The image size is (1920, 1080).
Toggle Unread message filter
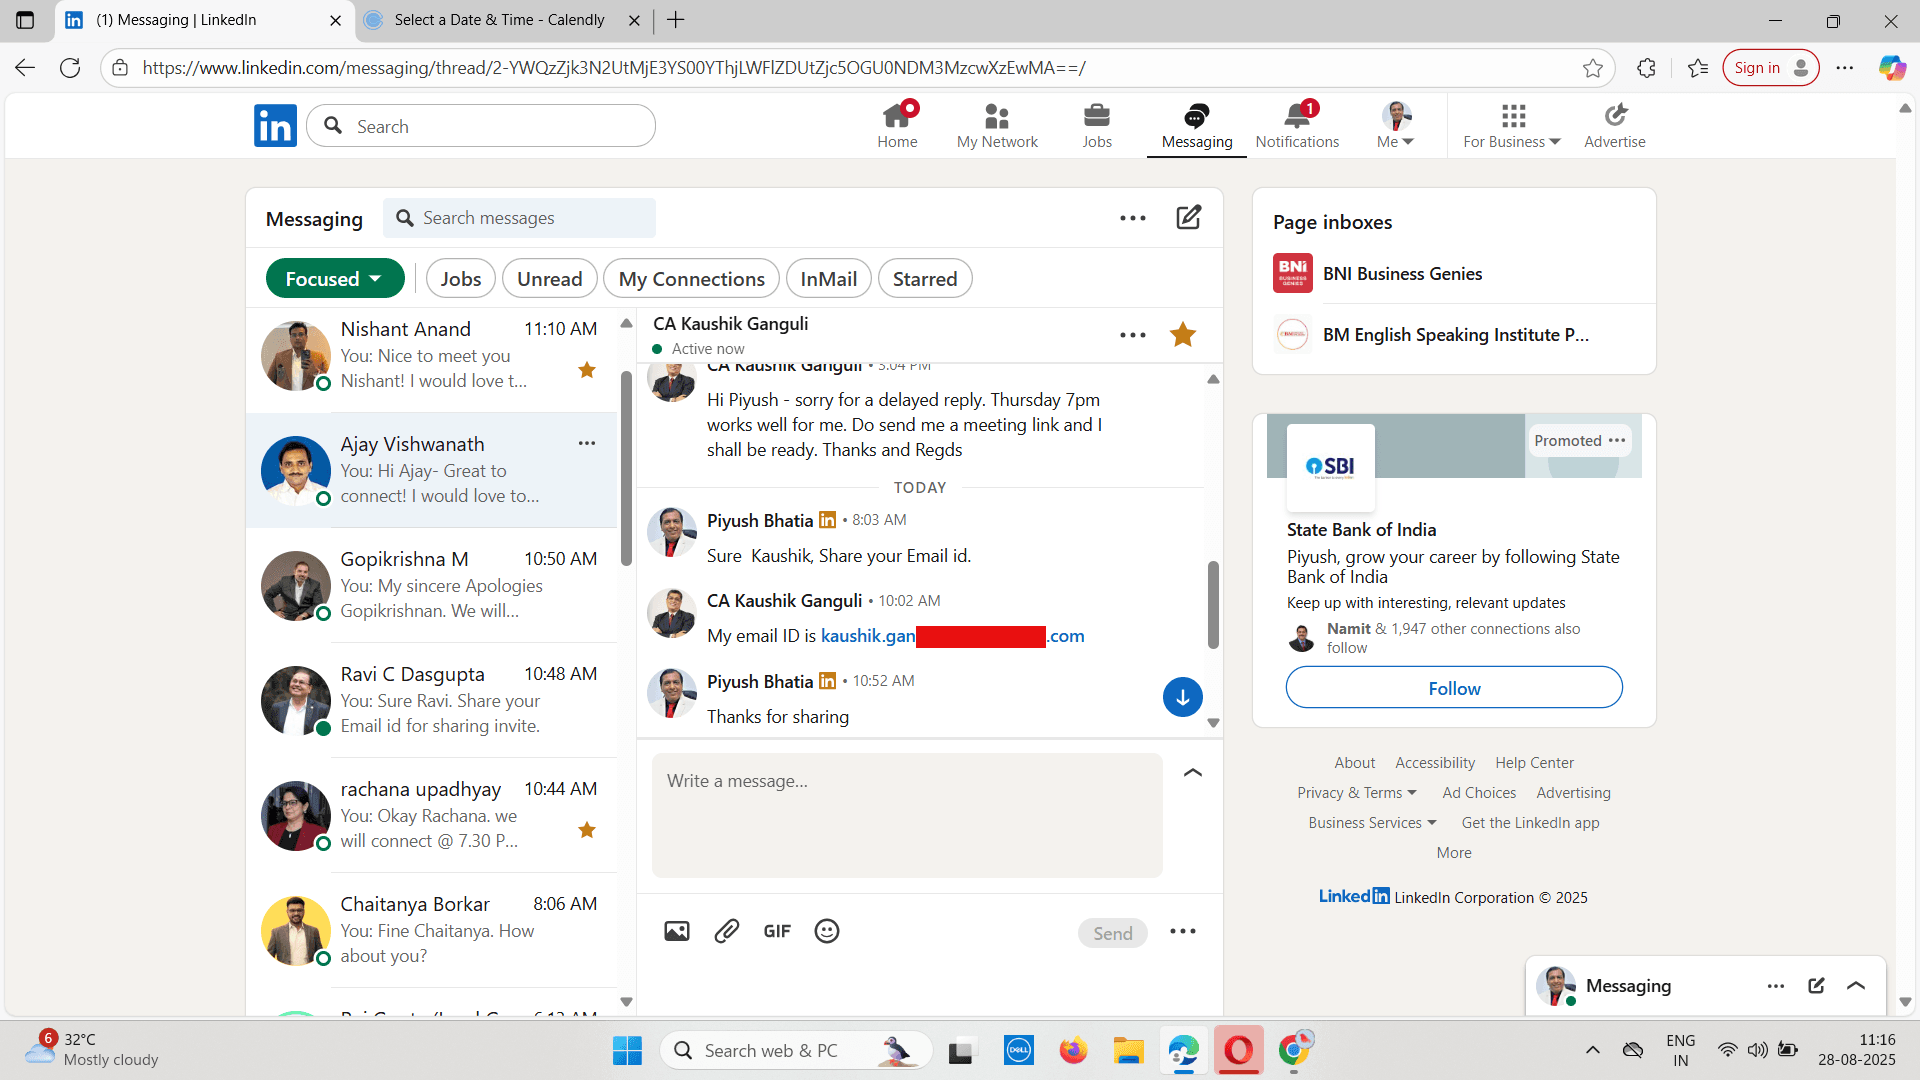(x=550, y=279)
